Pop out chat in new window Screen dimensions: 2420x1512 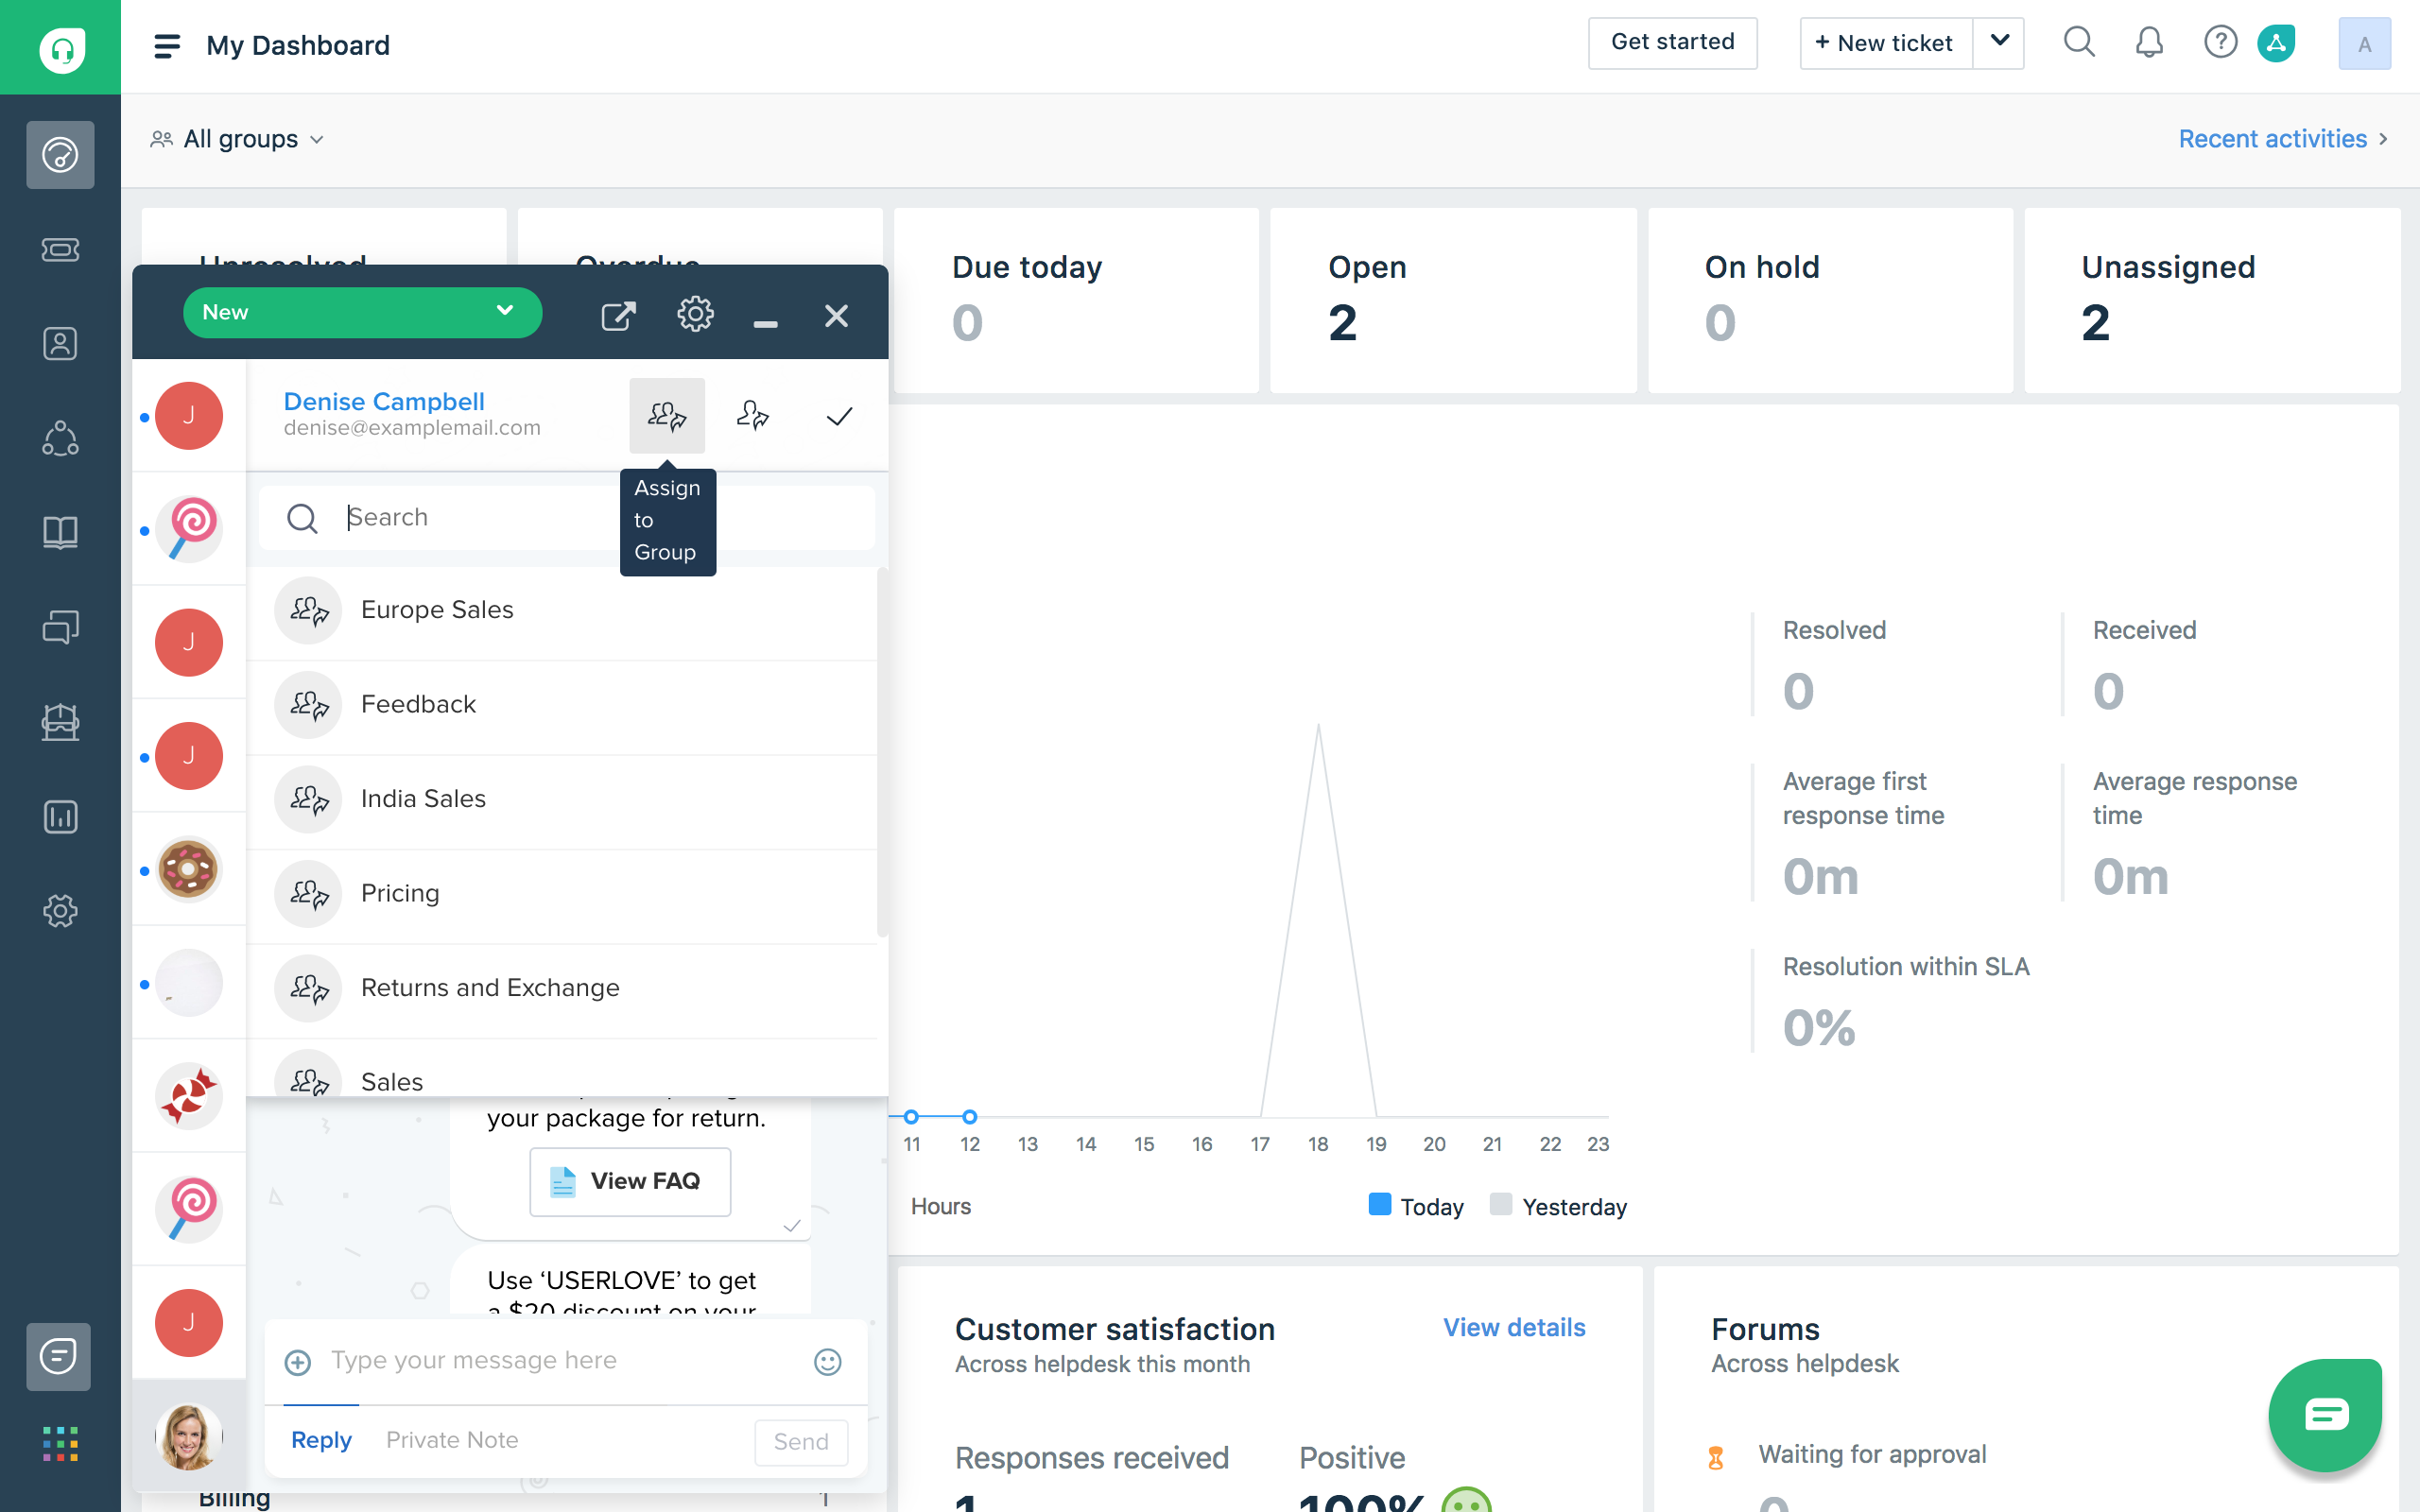tap(618, 316)
